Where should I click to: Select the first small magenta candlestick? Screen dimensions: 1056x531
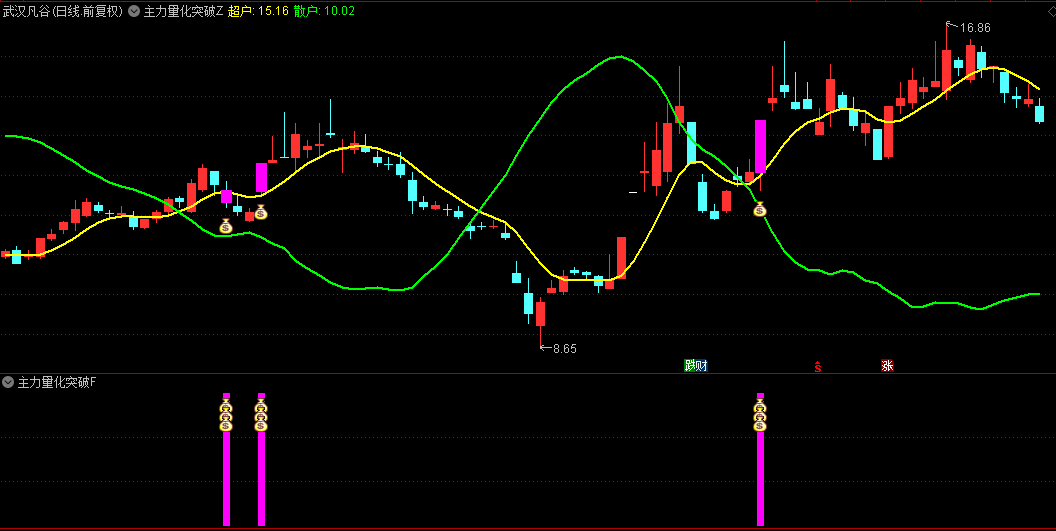coord(226,196)
